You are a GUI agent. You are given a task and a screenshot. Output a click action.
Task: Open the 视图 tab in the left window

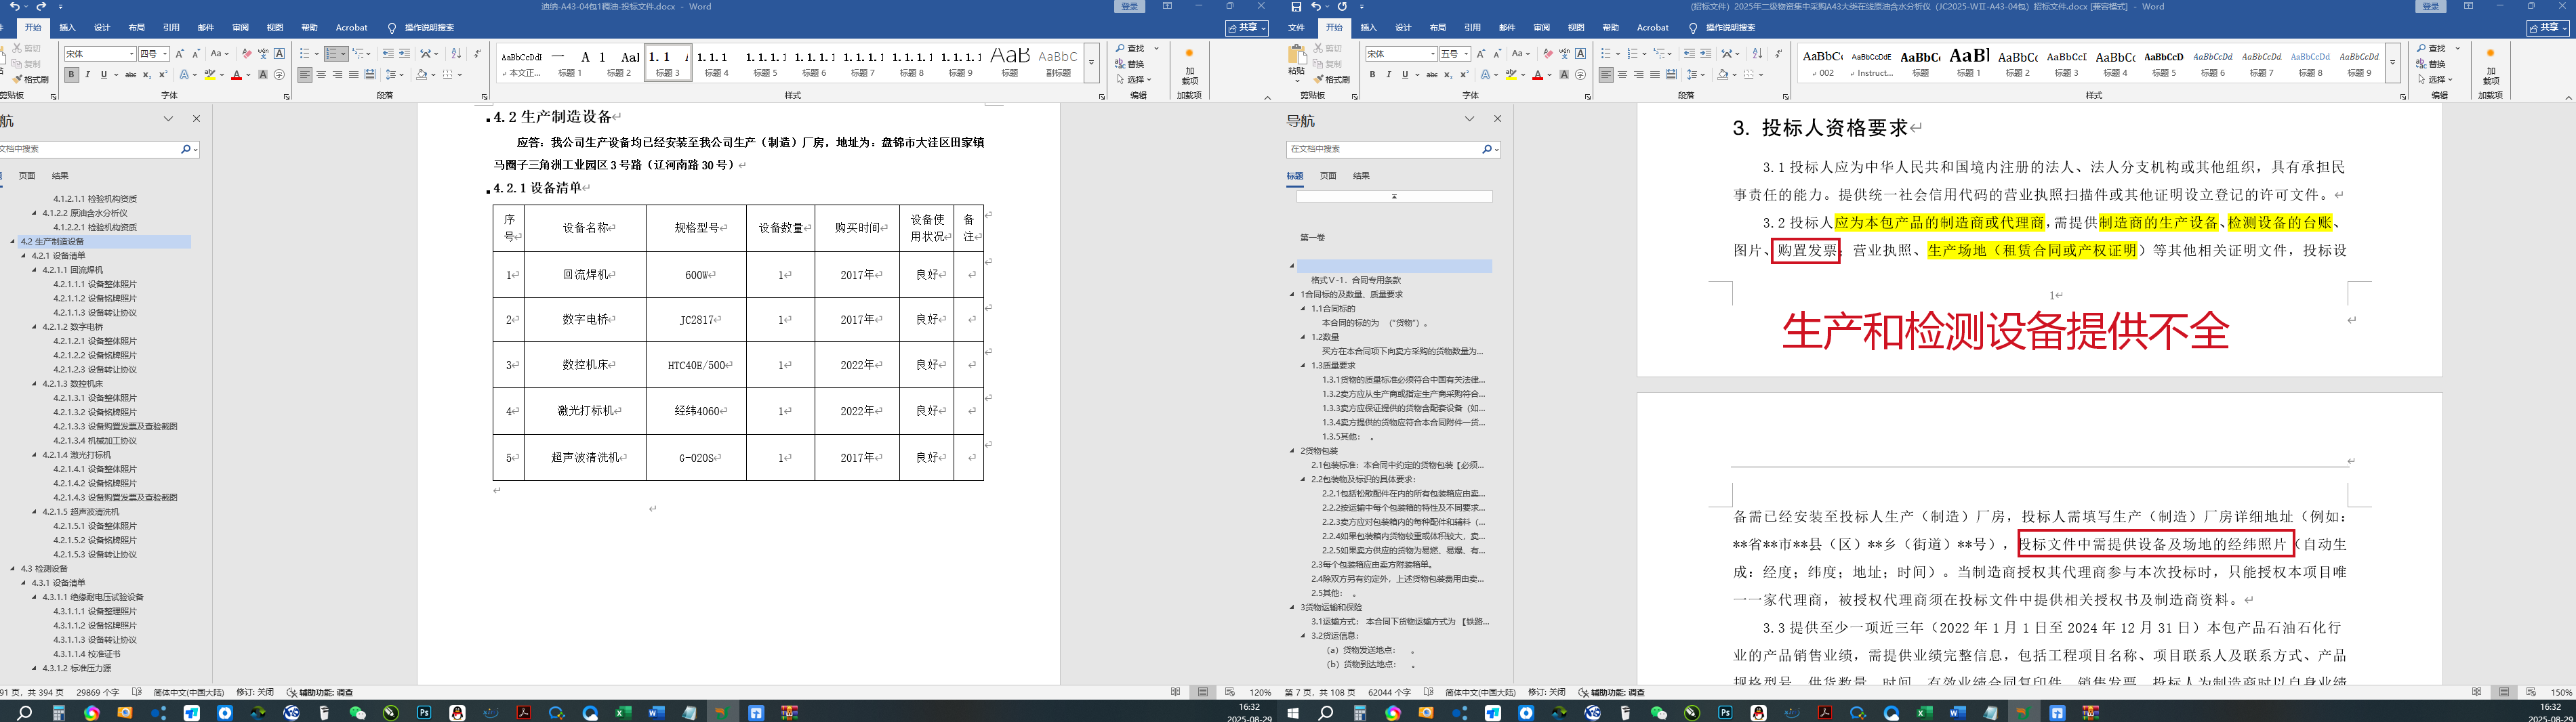pyautogui.click(x=275, y=28)
